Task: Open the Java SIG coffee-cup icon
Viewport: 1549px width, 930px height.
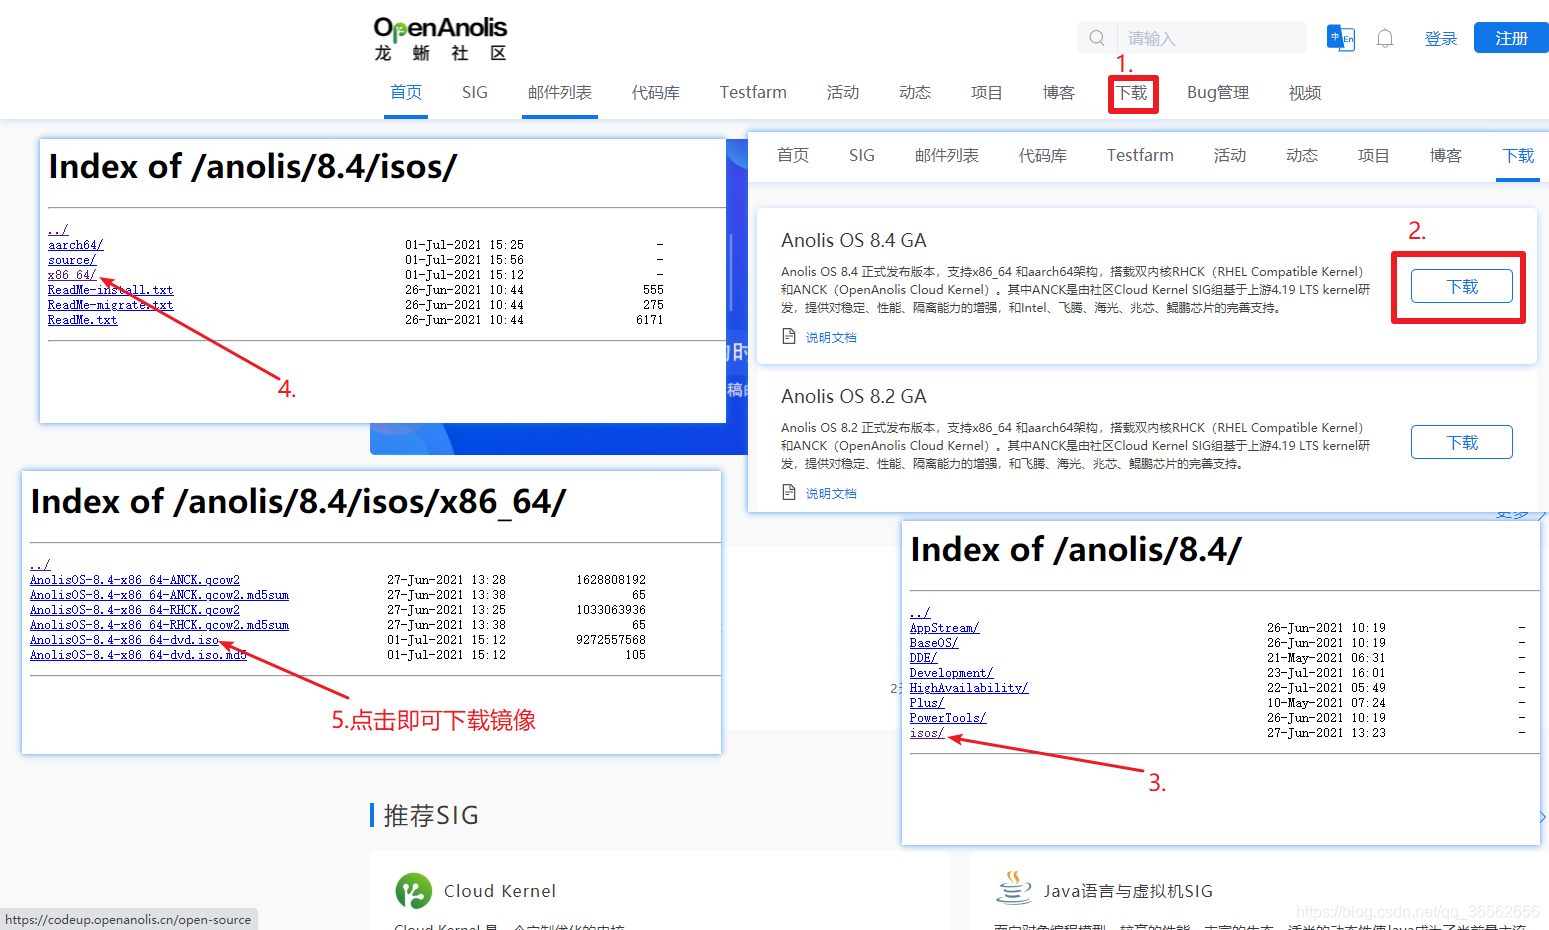Action: [1013, 888]
